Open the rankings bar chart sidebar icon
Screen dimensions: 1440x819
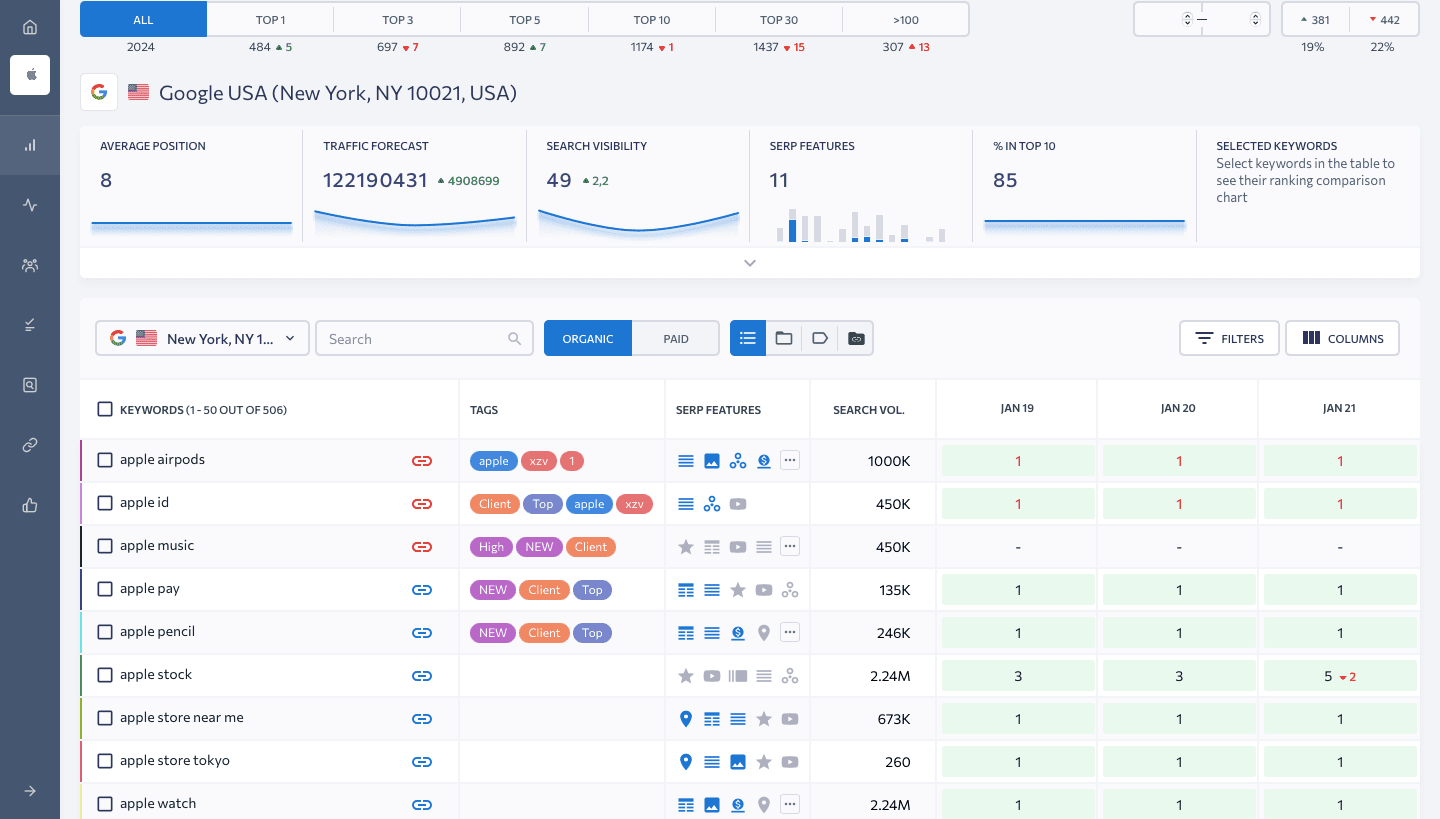pyautogui.click(x=30, y=145)
